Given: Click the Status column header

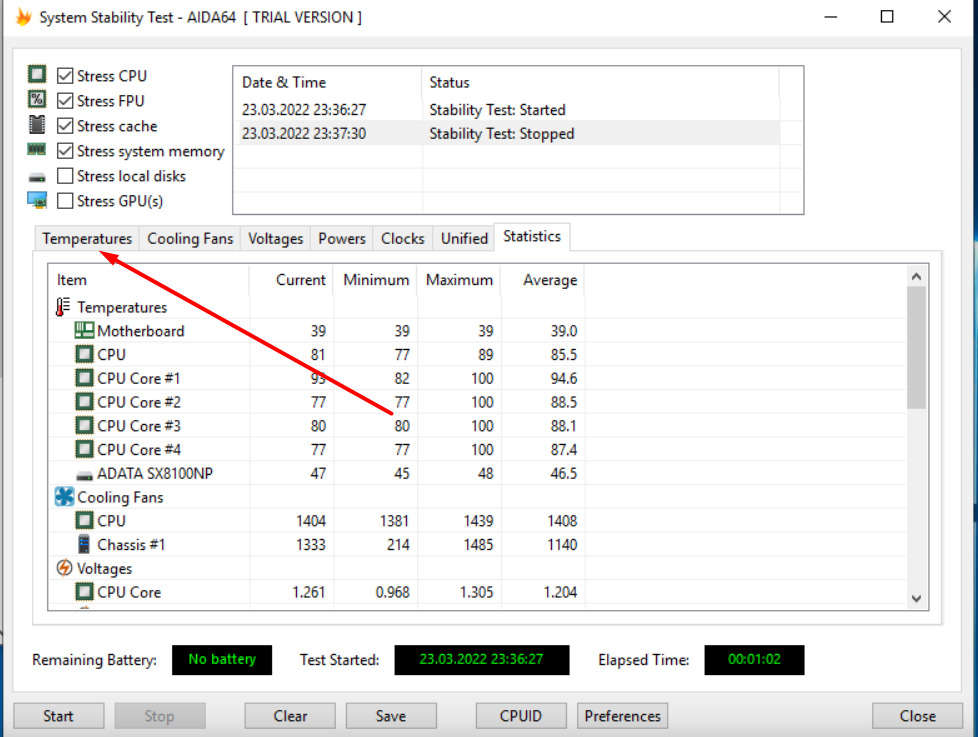Looking at the screenshot, I should 600,82.
